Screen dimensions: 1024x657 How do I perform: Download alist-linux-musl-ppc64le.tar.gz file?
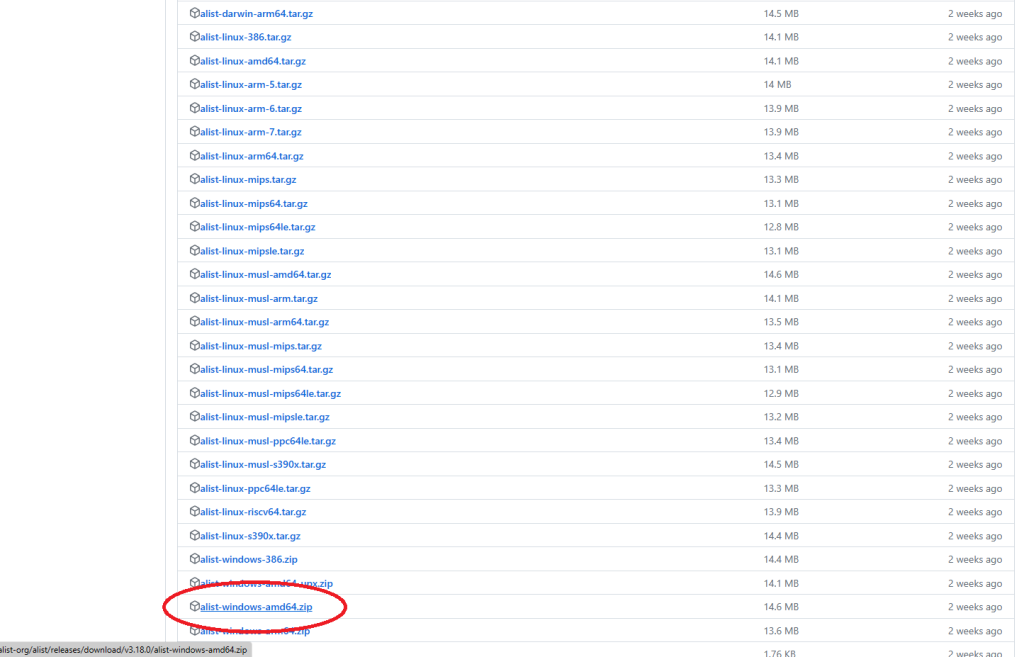click(x=267, y=441)
